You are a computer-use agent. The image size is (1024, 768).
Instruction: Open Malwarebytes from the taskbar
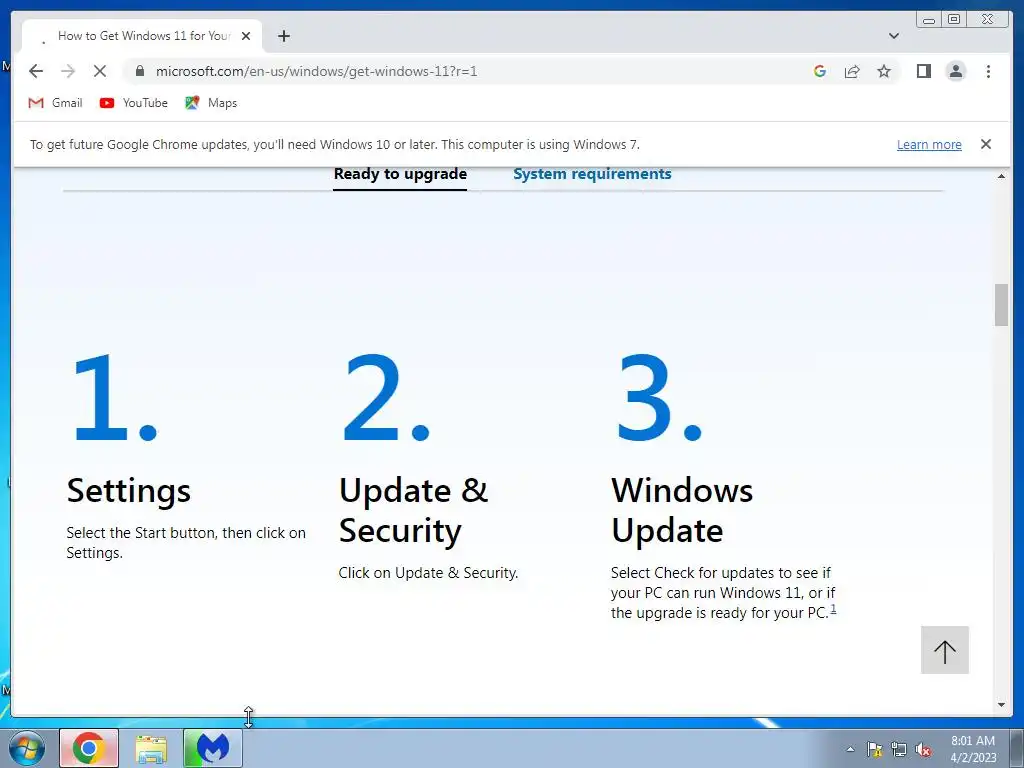(213, 748)
